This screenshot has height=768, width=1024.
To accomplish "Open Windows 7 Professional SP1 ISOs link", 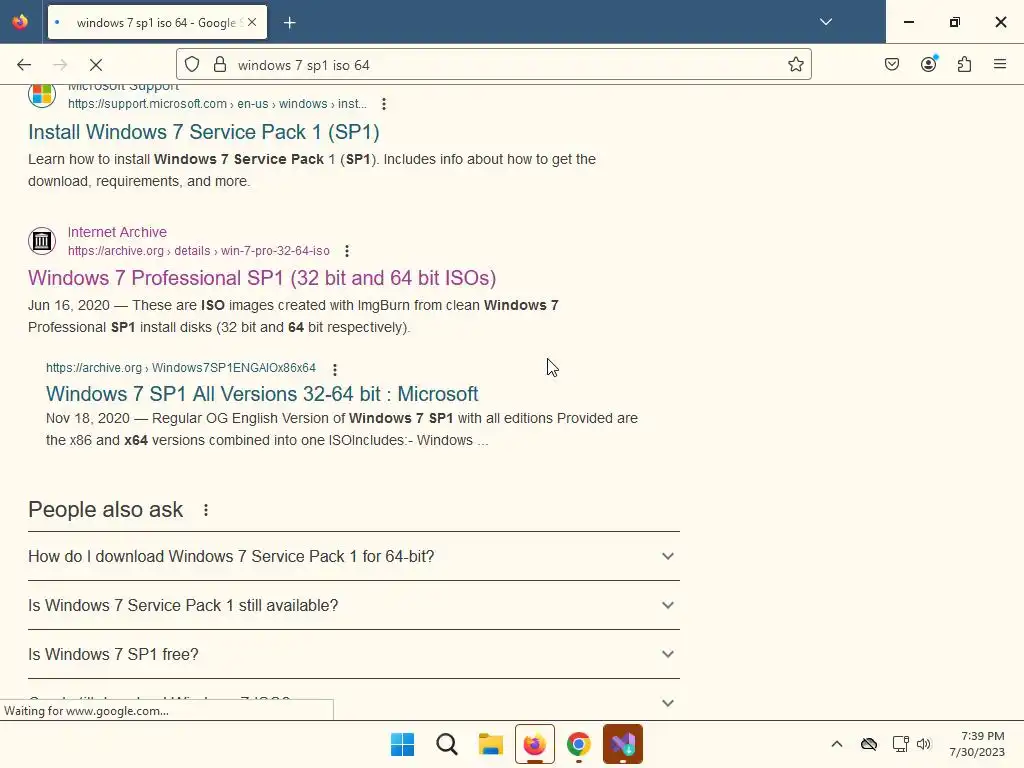I will click(x=262, y=278).
